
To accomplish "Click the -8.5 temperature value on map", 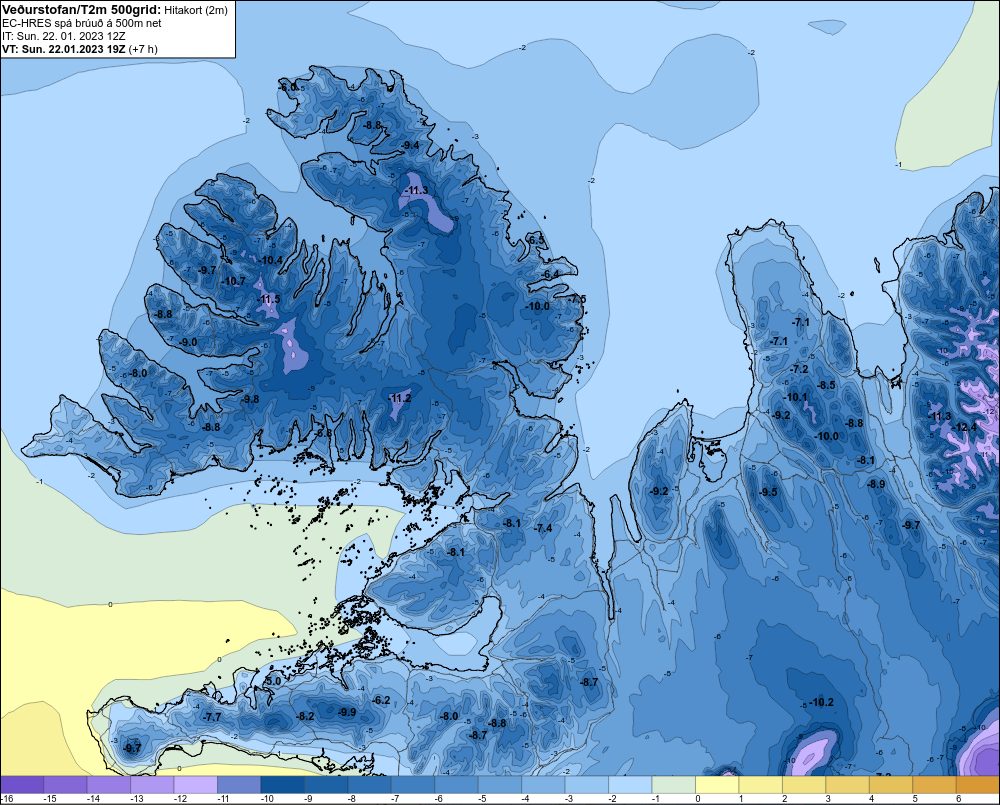I will click(x=827, y=385).
